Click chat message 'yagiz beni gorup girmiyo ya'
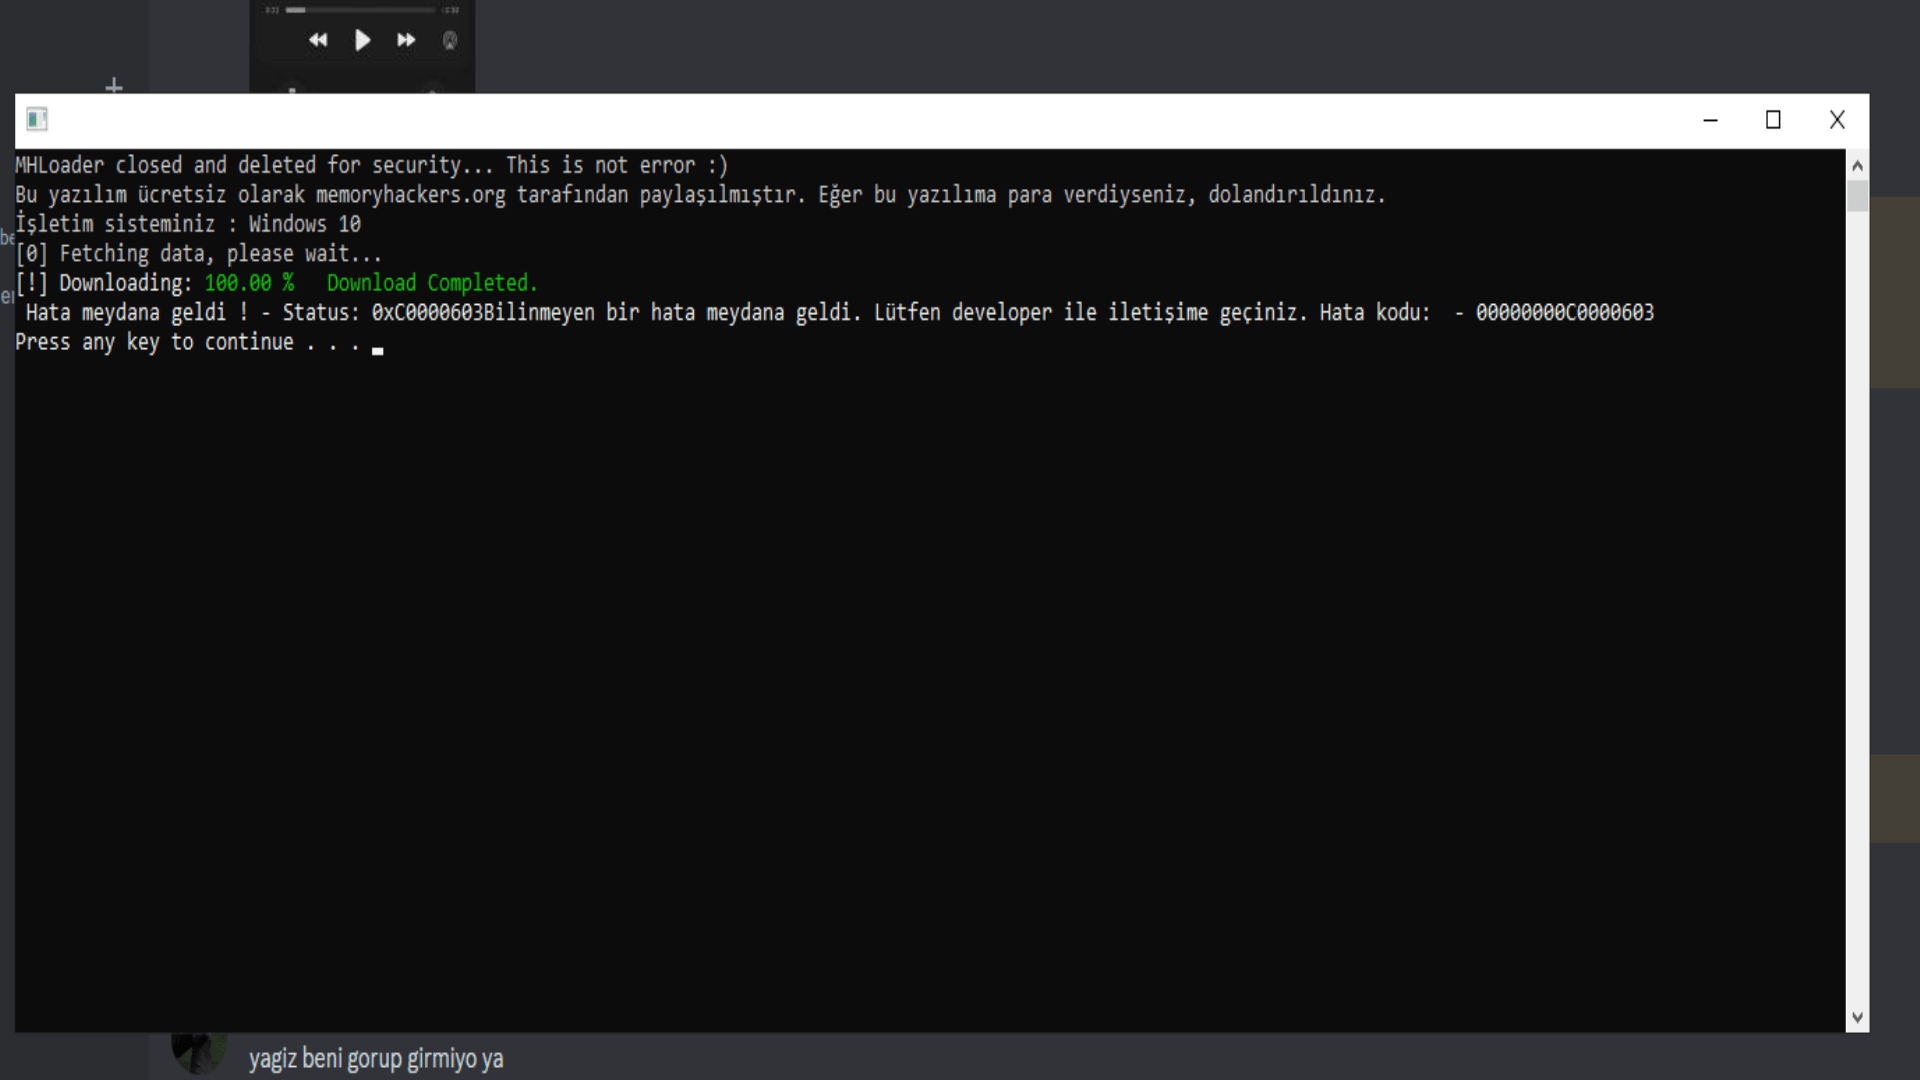1920x1080 pixels. click(x=376, y=1058)
